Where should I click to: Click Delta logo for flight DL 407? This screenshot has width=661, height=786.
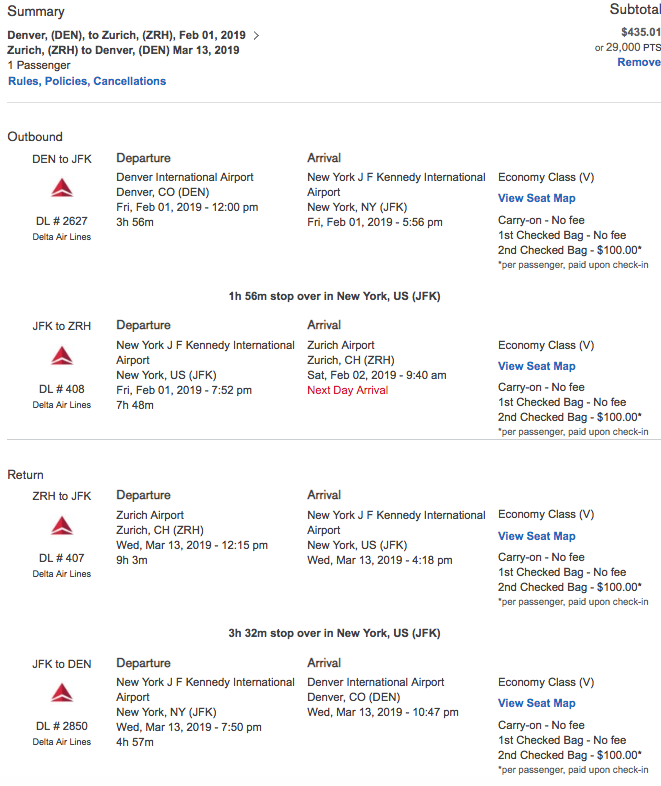pyautogui.click(x=62, y=526)
